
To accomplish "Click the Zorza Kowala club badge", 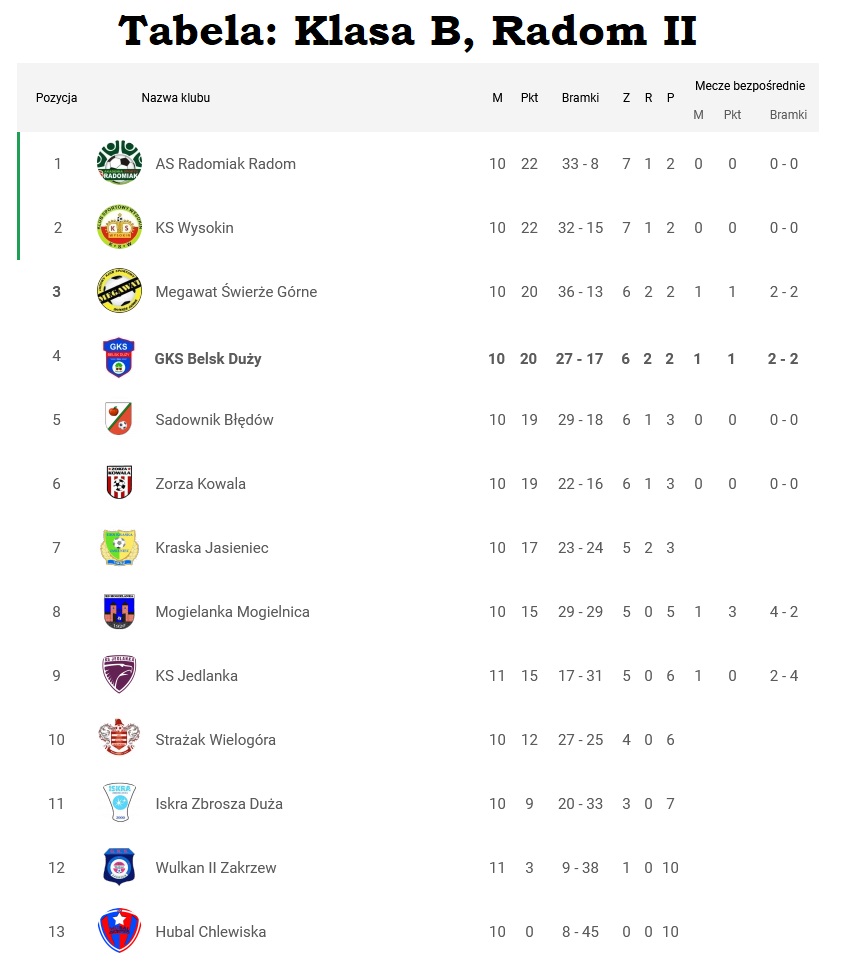I will (x=119, y=483).
